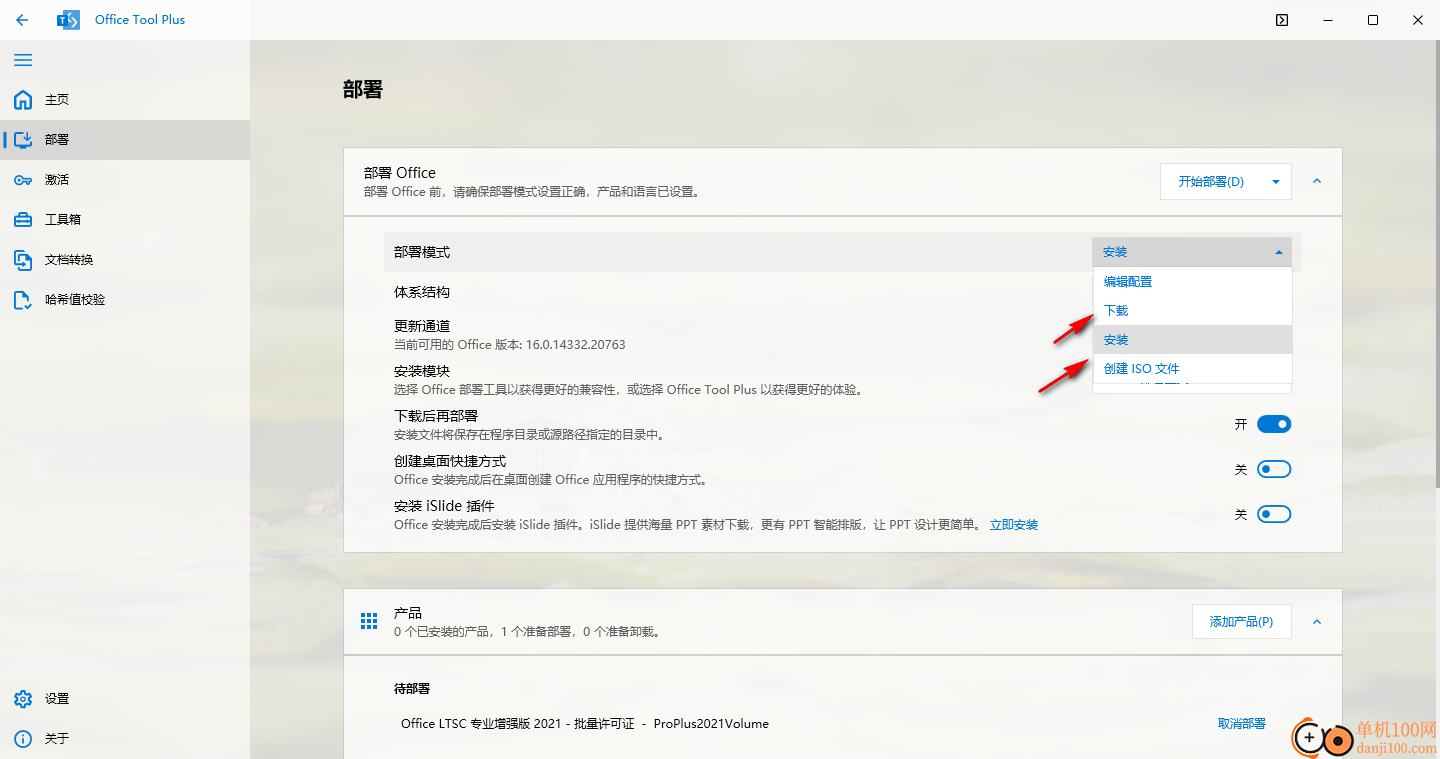
Task: Click the 立即安装 link
Action: (1014, 525)
